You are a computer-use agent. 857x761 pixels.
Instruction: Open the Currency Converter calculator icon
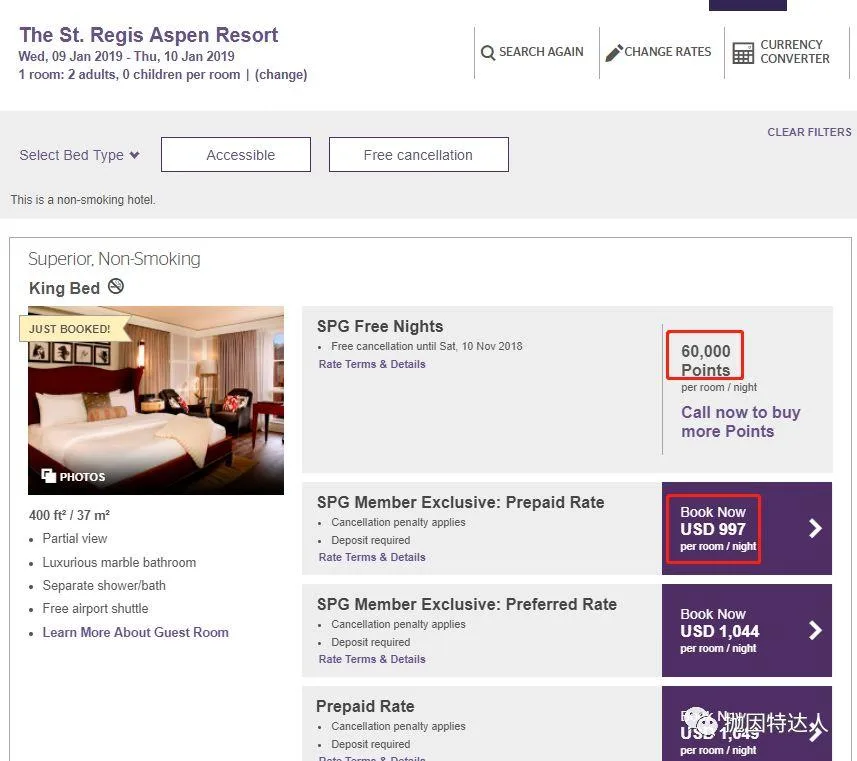click(743, 53)
